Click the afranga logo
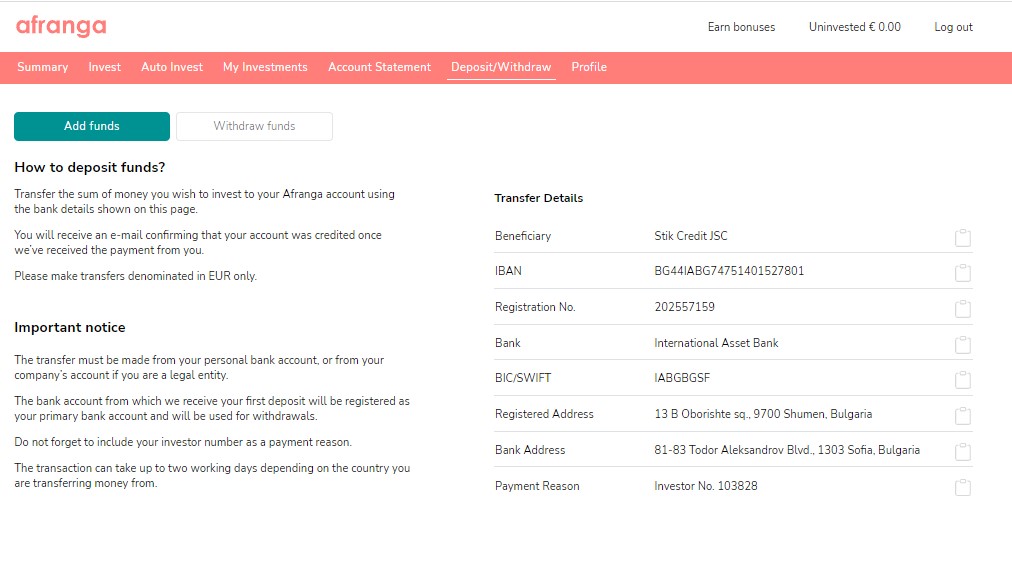 click(x=61, y=26)
